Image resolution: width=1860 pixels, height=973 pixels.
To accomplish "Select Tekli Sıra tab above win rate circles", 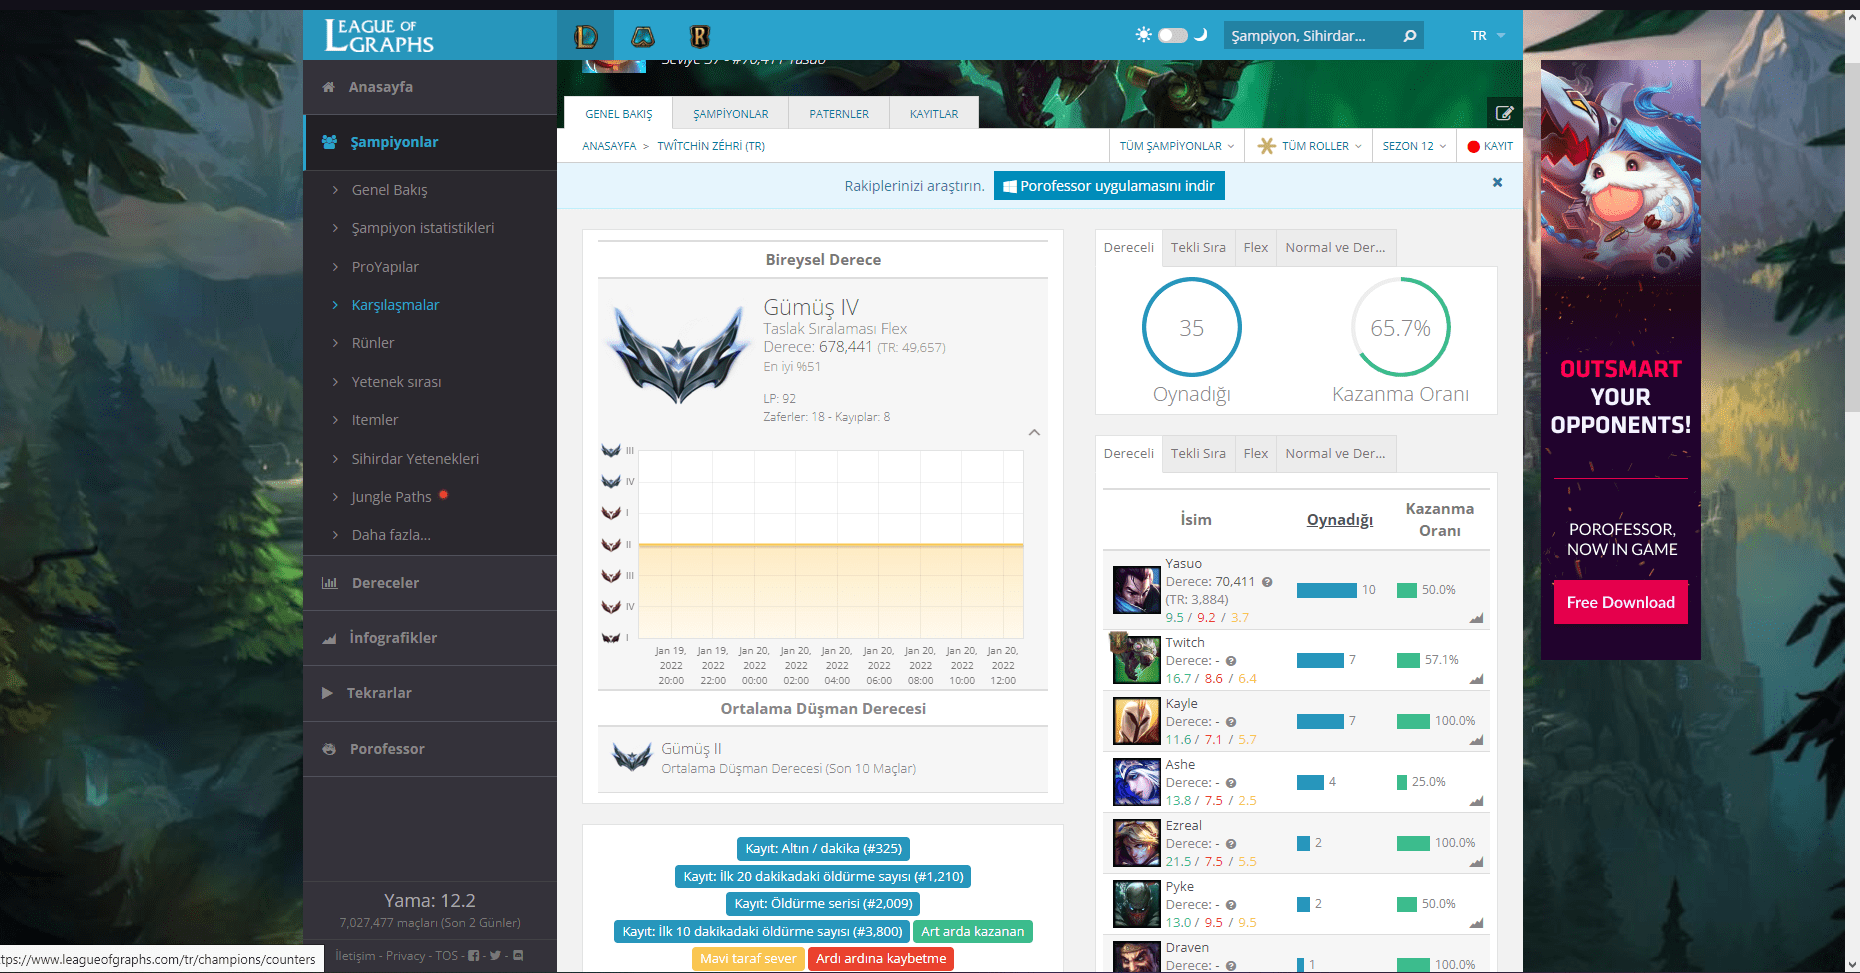I will tap(1198, 248).
